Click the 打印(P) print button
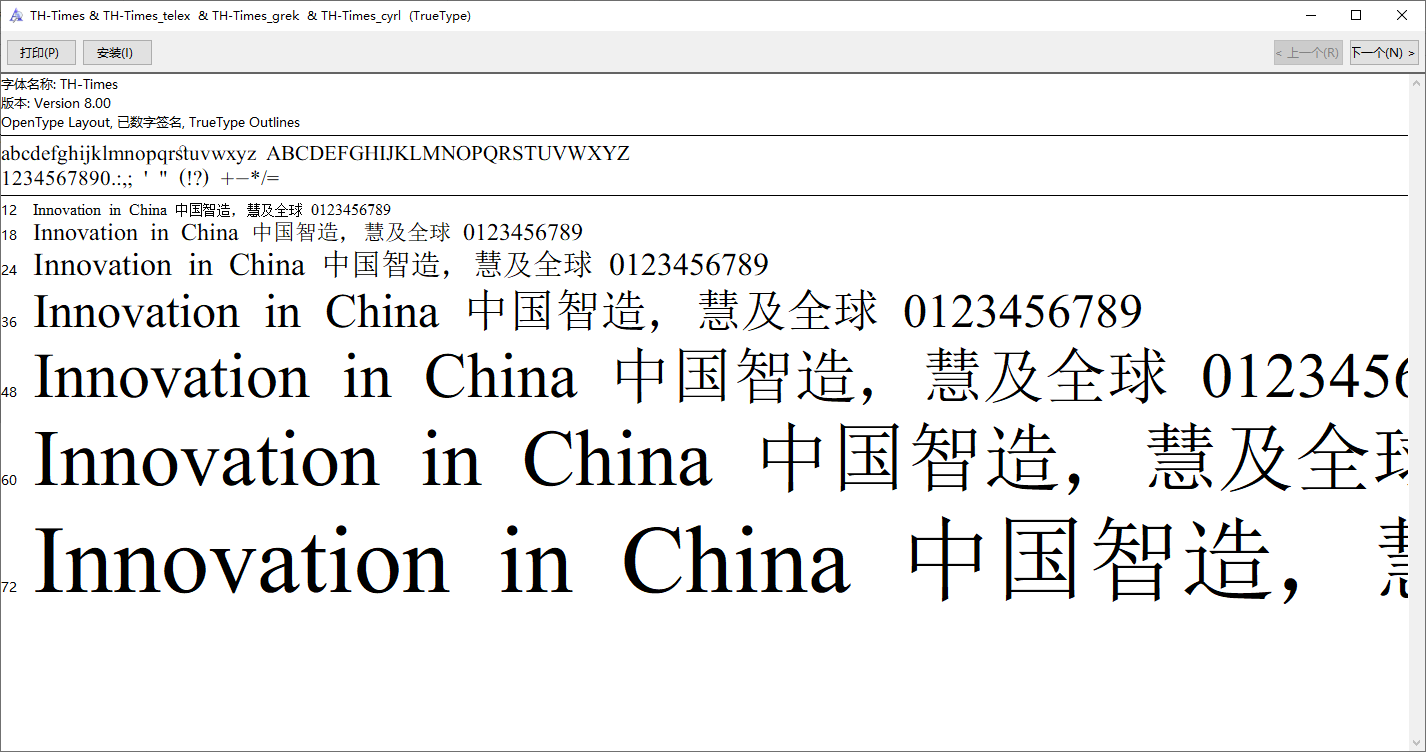Image resolution: width=1426 pixels, height=752 pixels. (41, 53)
